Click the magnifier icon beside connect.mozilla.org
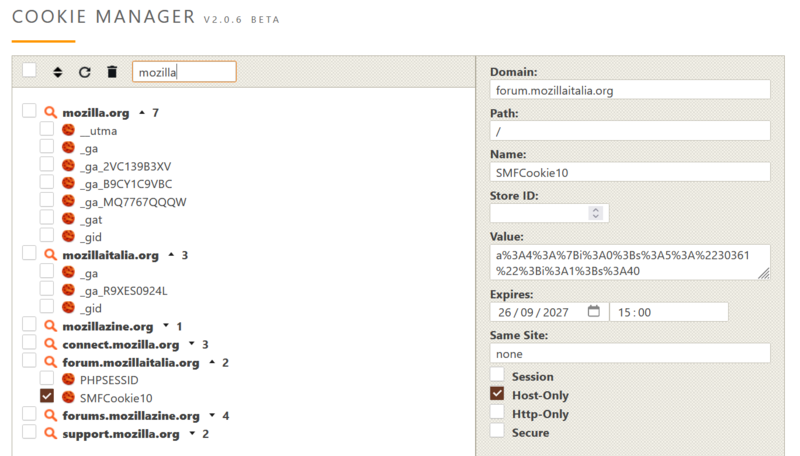The width and height of the screenshot is (800, 456). [x=50, y=344]
